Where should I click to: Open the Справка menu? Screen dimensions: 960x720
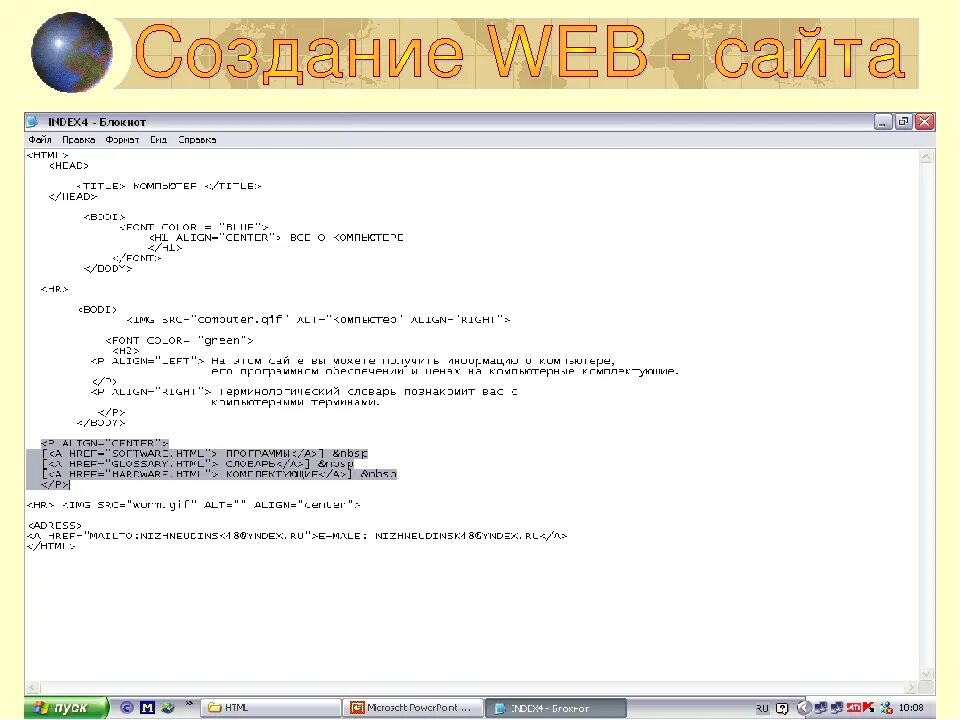click(197, 140)
